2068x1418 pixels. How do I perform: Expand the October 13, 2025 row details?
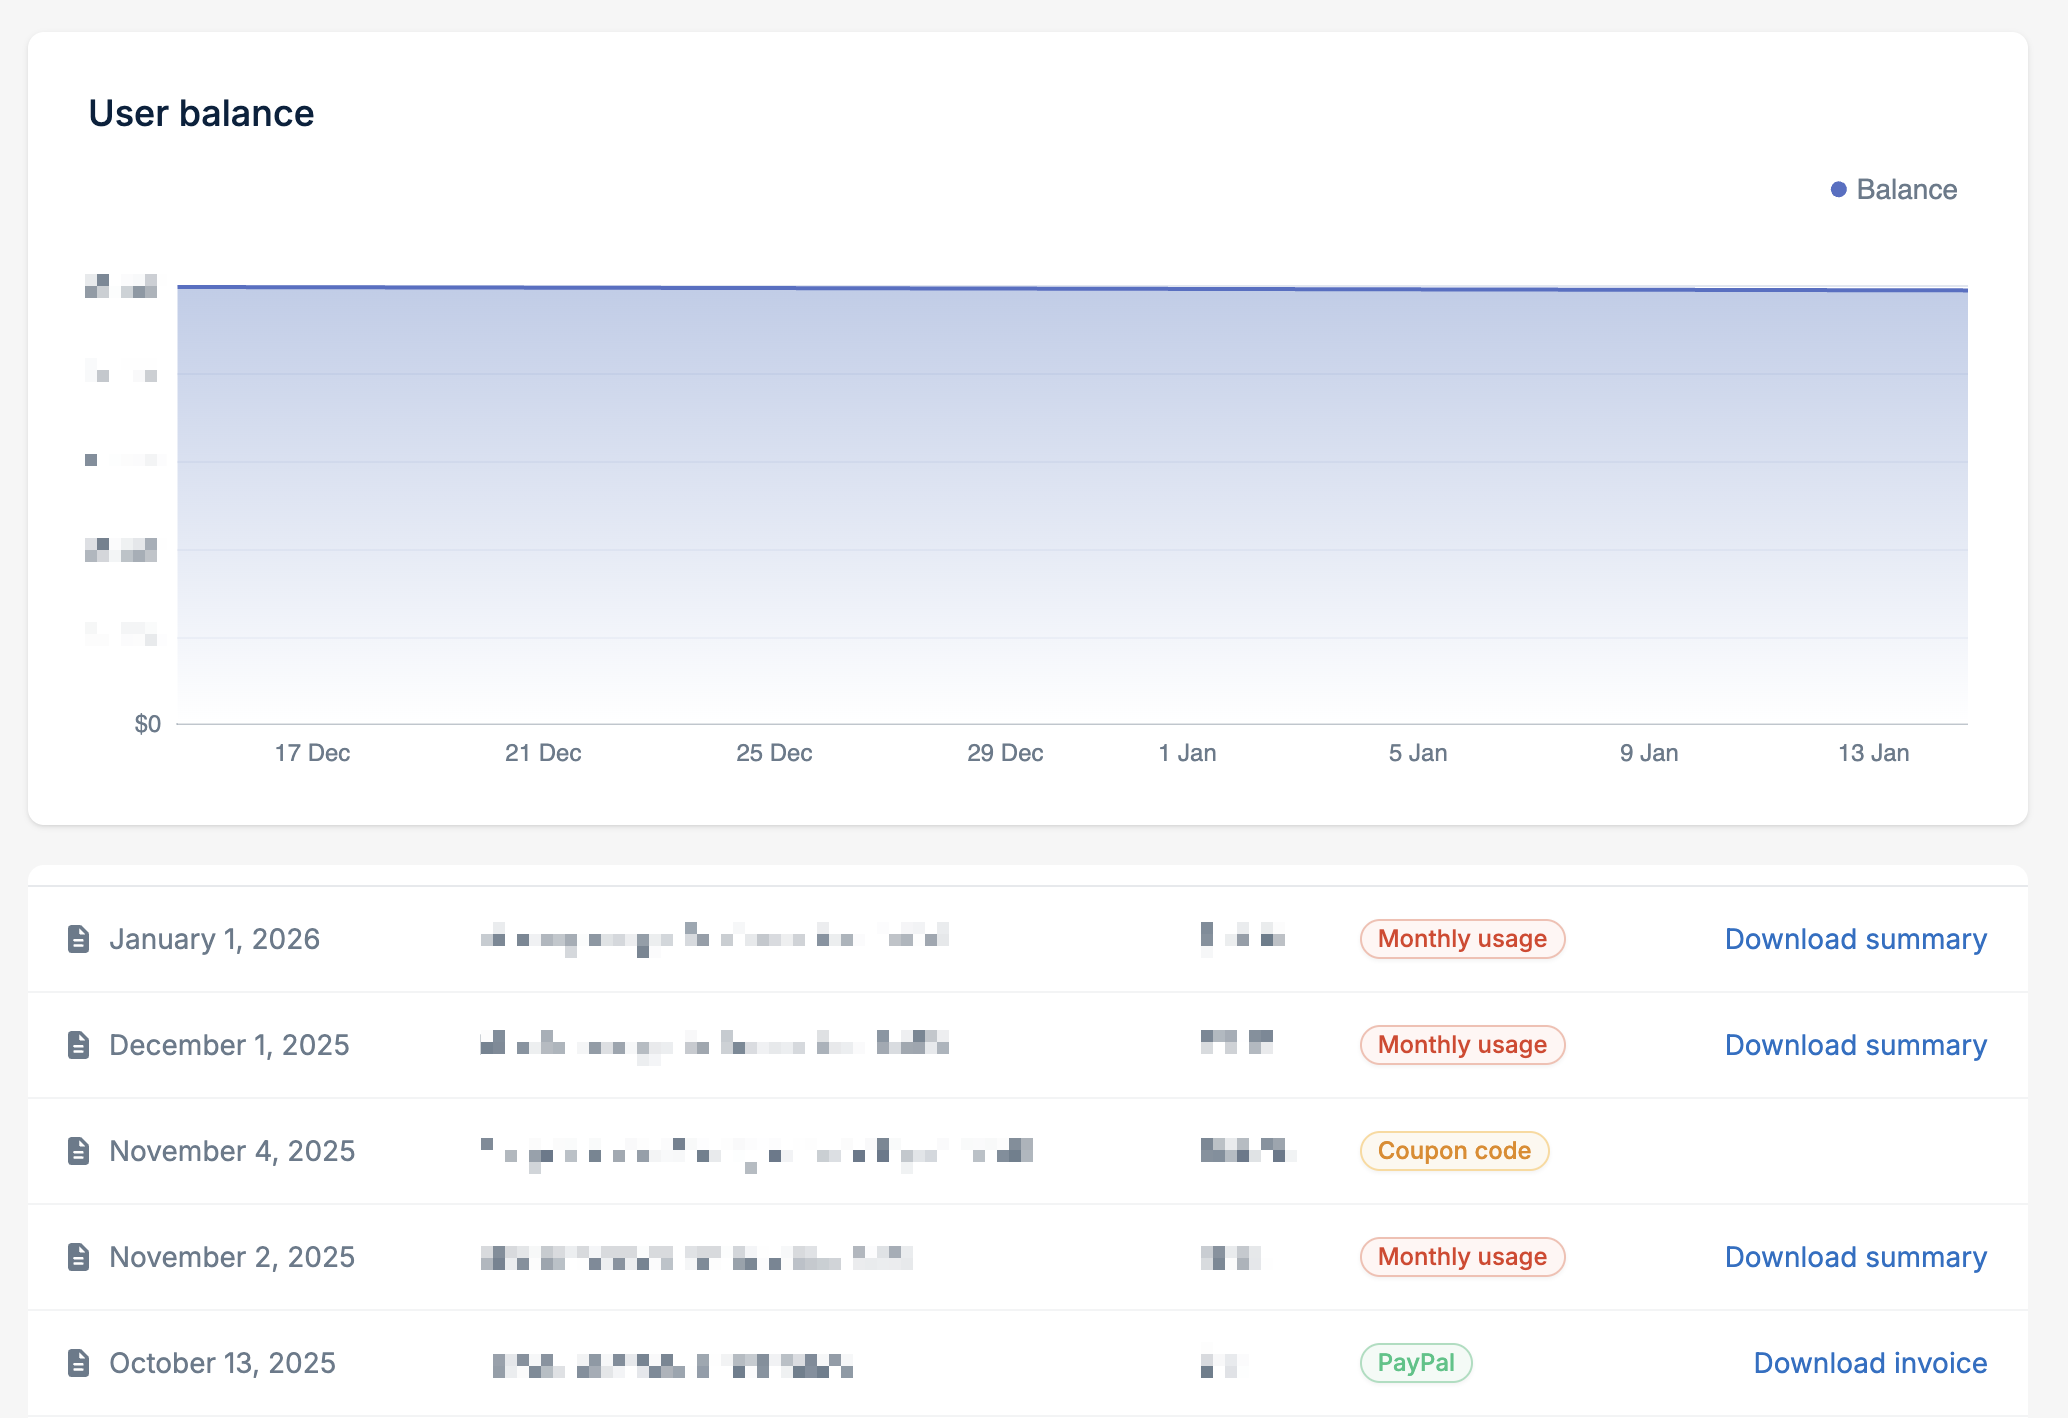222,1362
